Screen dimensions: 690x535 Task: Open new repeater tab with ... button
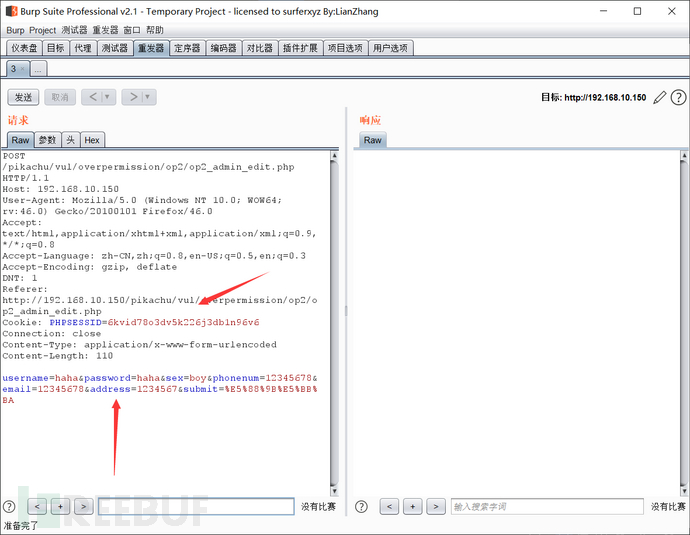(38, 69)
